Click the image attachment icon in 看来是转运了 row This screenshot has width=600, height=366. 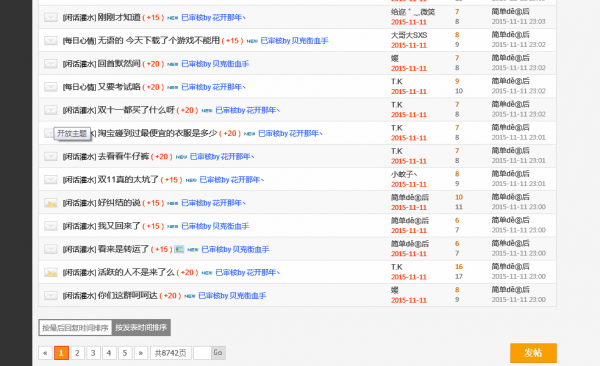[179, 249]
